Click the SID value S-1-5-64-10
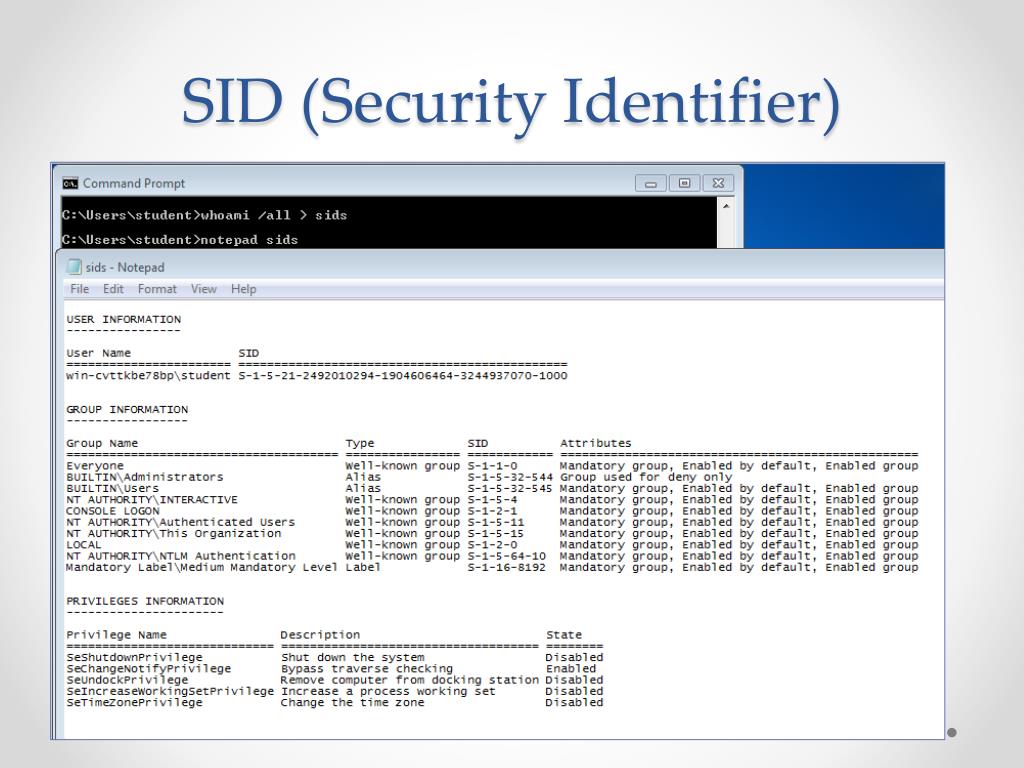This screenshot has height=768, width=1024. 507,556
